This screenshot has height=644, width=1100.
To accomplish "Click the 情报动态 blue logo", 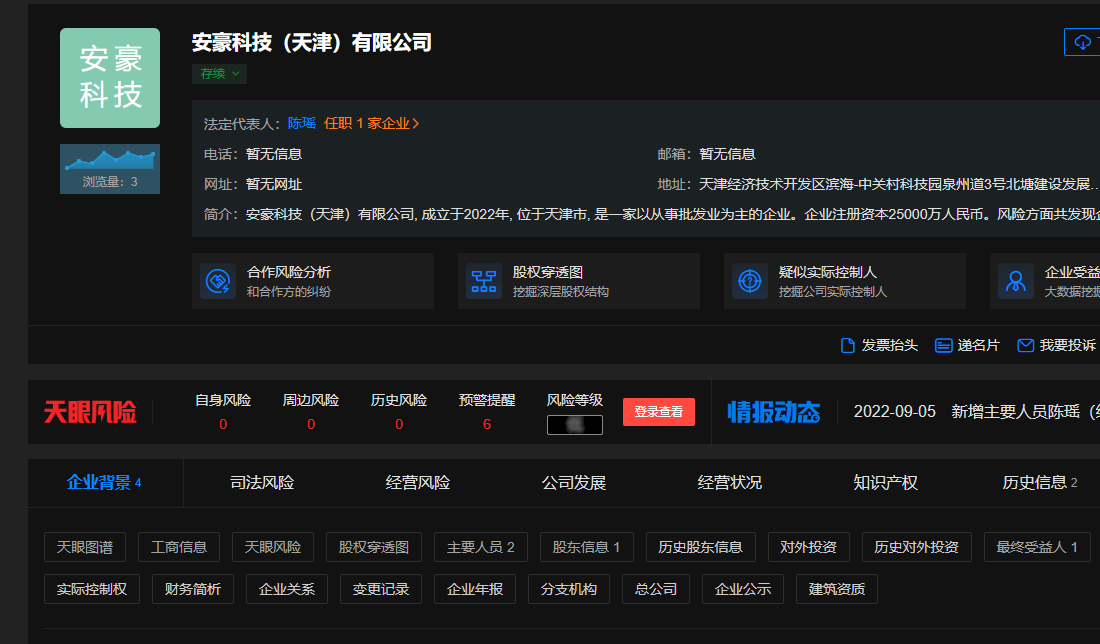I will pyautogui.click(x=774, y=412).
